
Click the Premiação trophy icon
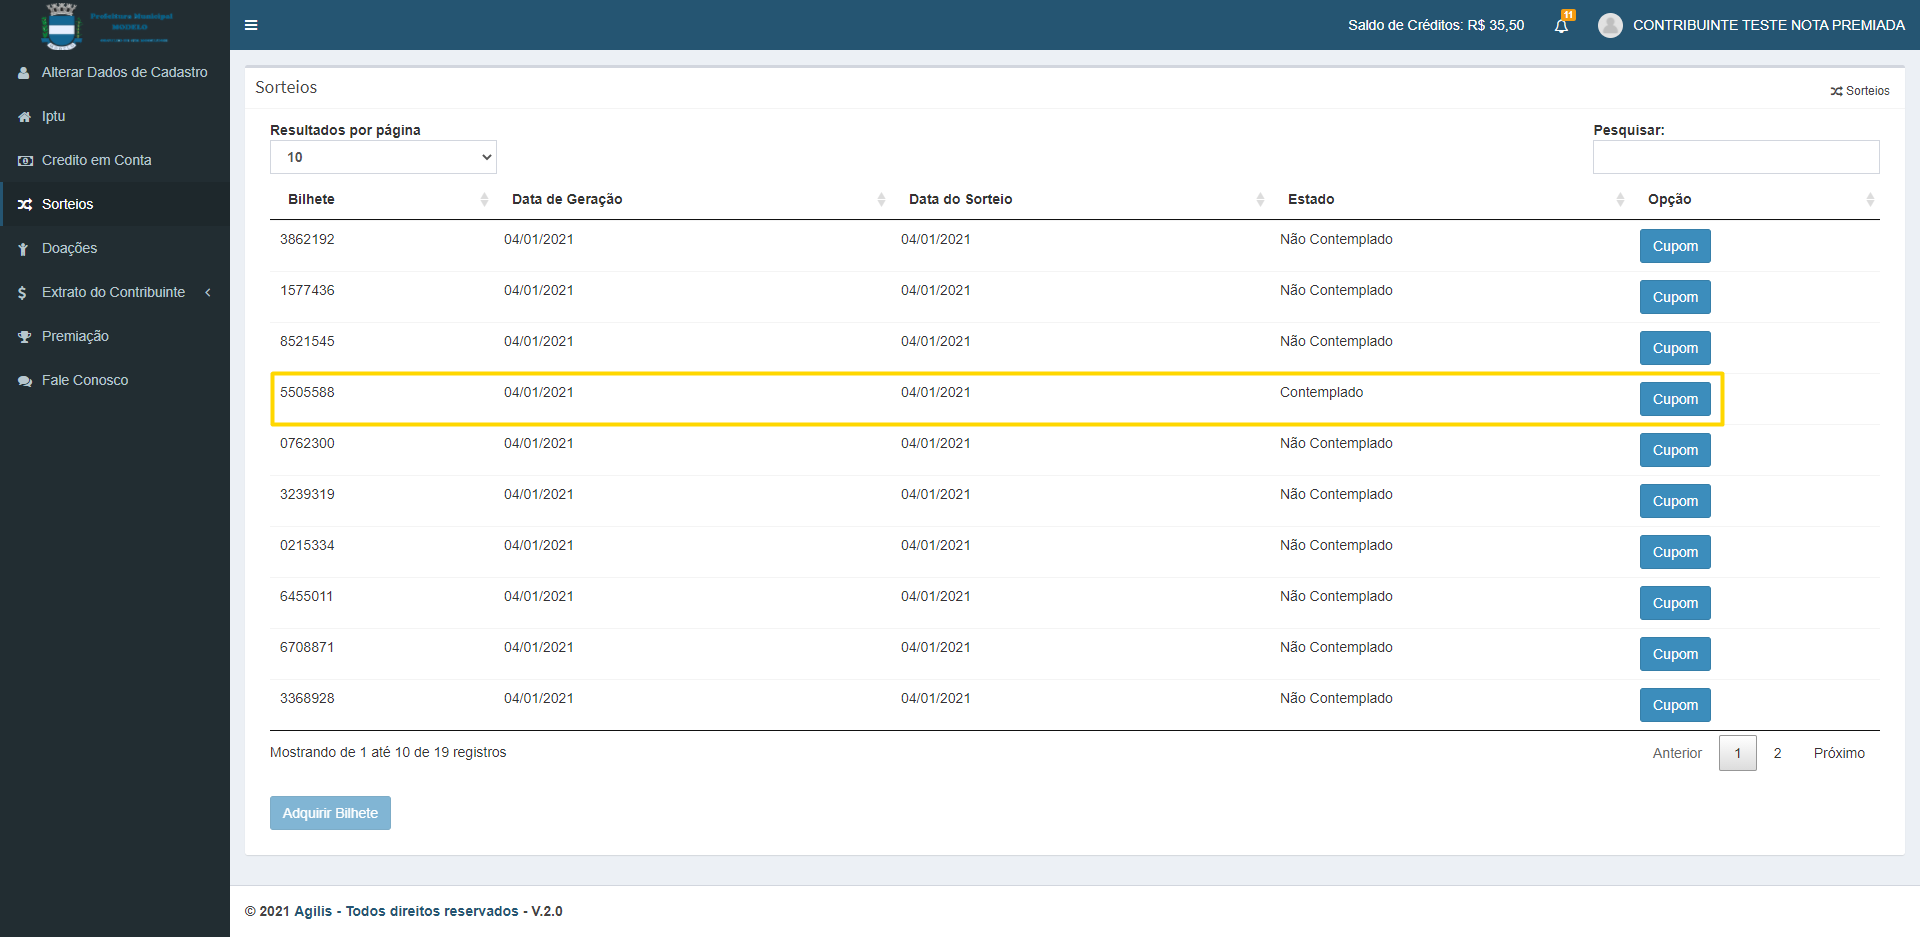click(x=25, y=337)
